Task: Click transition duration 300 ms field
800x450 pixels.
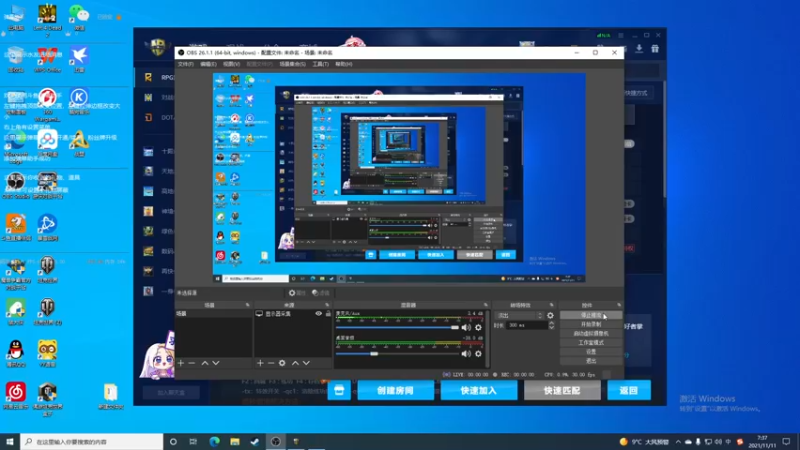Action: click(527, 325)
